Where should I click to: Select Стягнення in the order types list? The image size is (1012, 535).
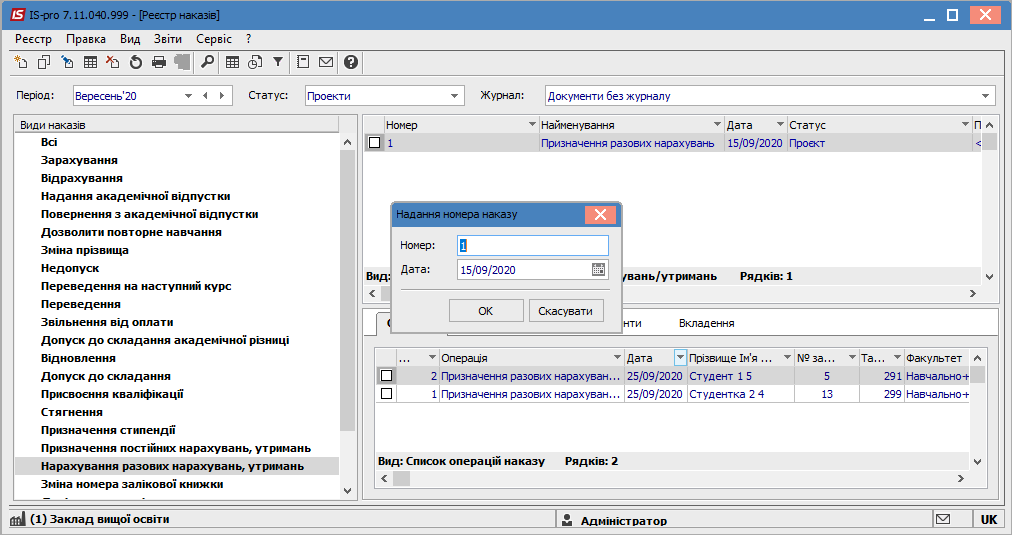point(72,412)
